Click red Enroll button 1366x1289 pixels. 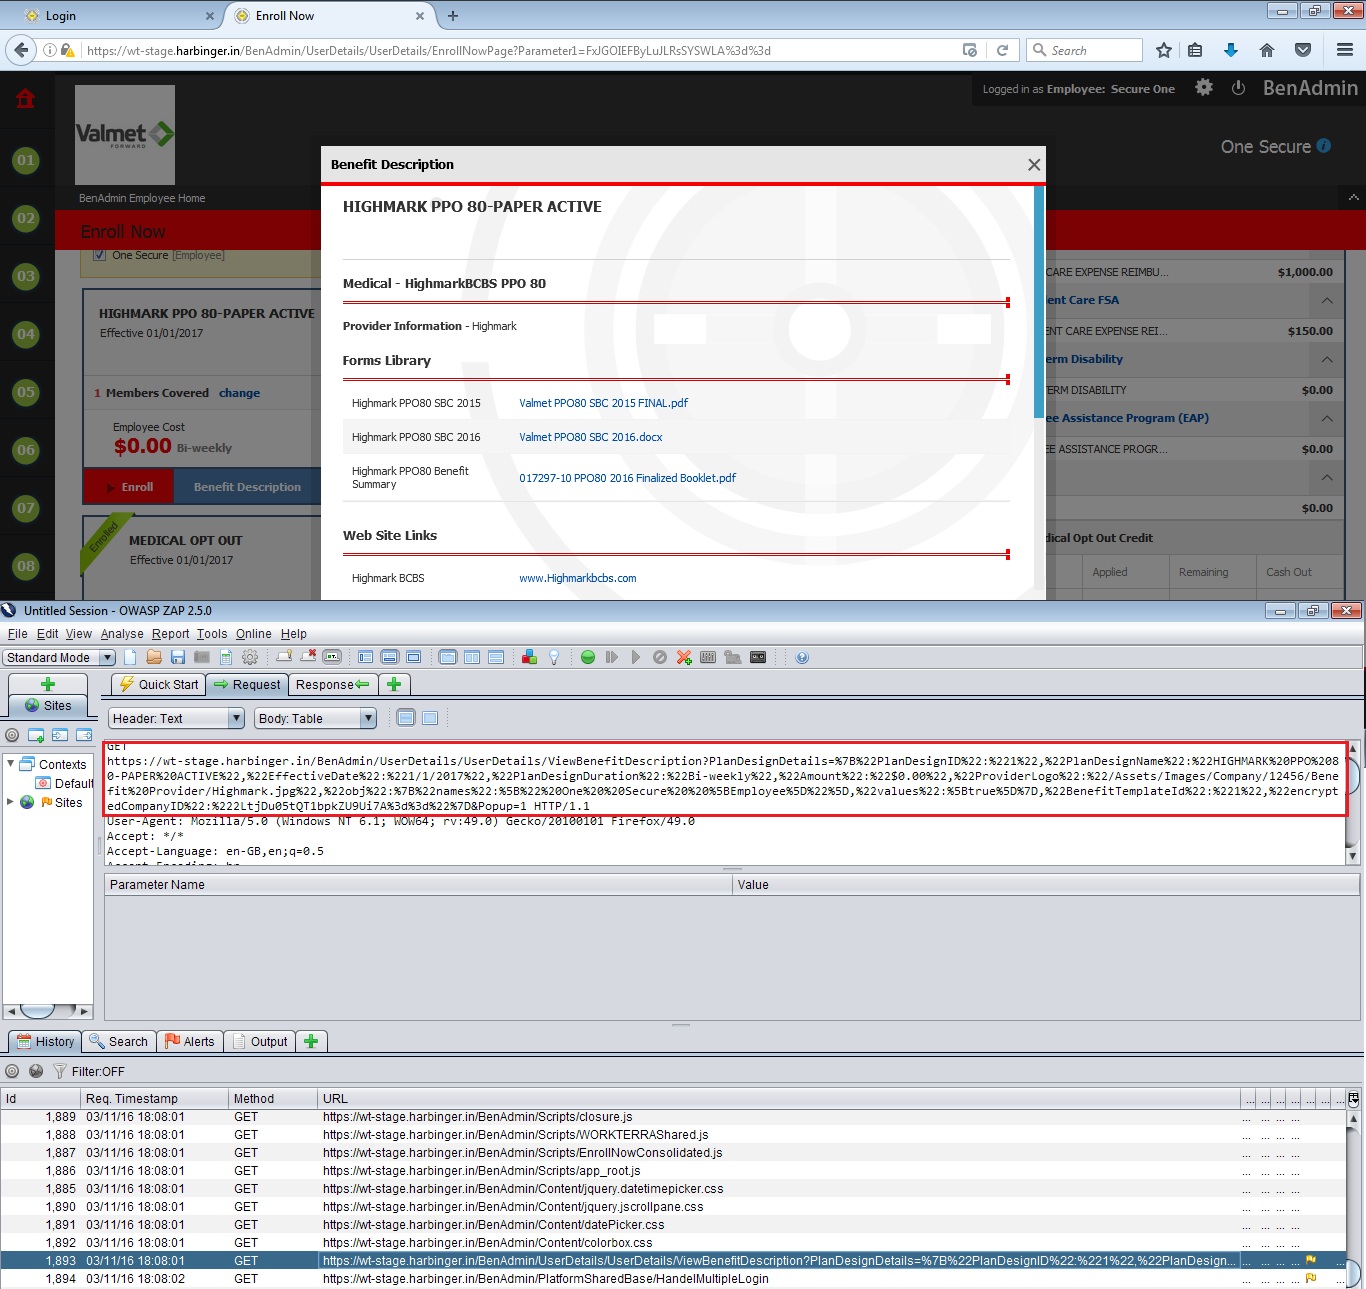129,487
